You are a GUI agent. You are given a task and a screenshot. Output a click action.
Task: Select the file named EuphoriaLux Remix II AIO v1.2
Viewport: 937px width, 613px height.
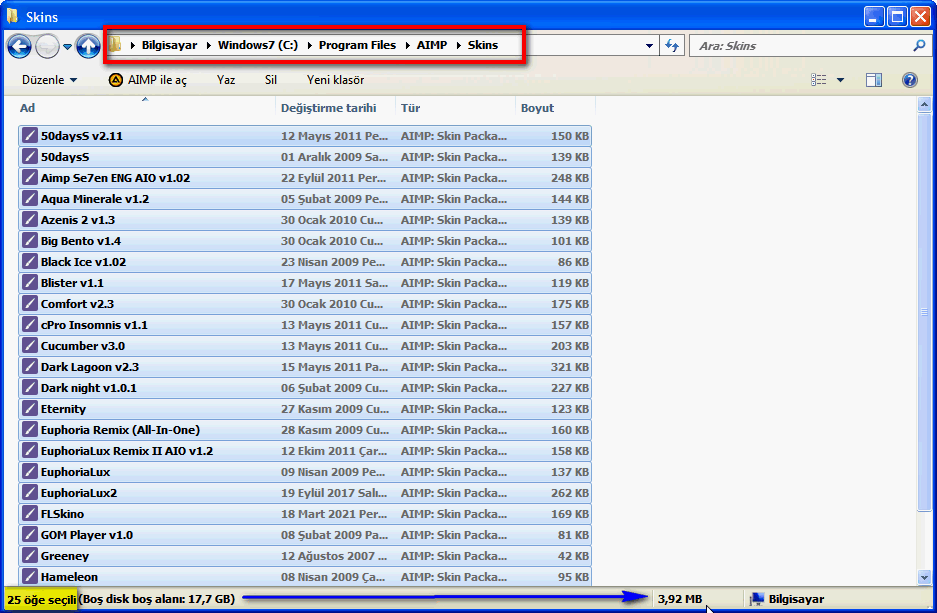click(x=127, y=451)
